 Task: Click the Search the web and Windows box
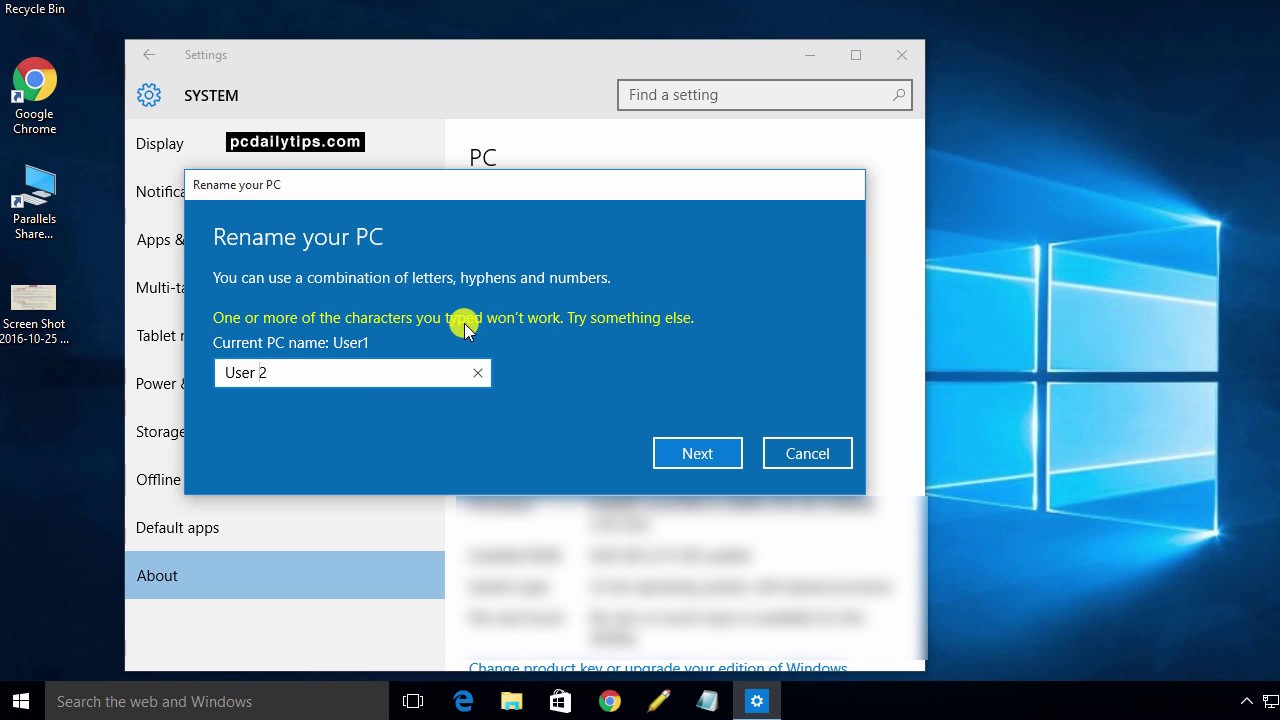215,702
